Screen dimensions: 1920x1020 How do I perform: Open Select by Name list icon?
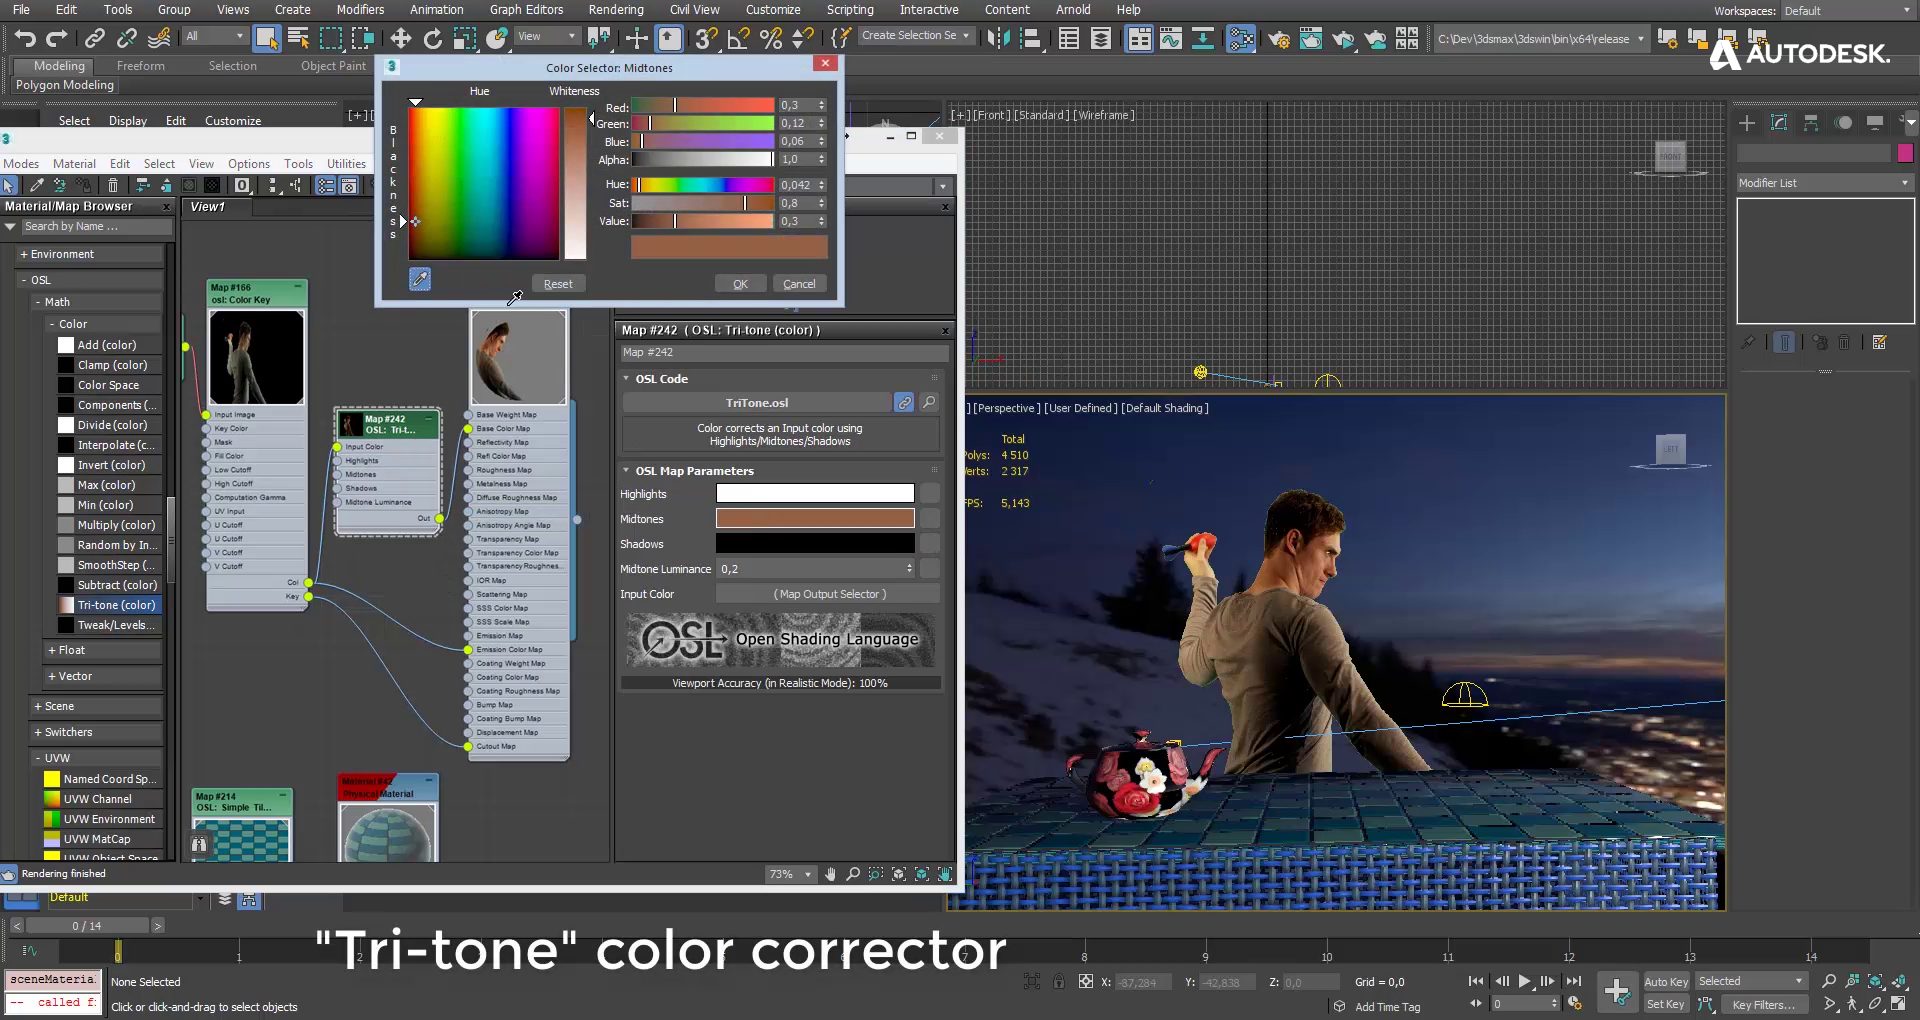(298, 39)
